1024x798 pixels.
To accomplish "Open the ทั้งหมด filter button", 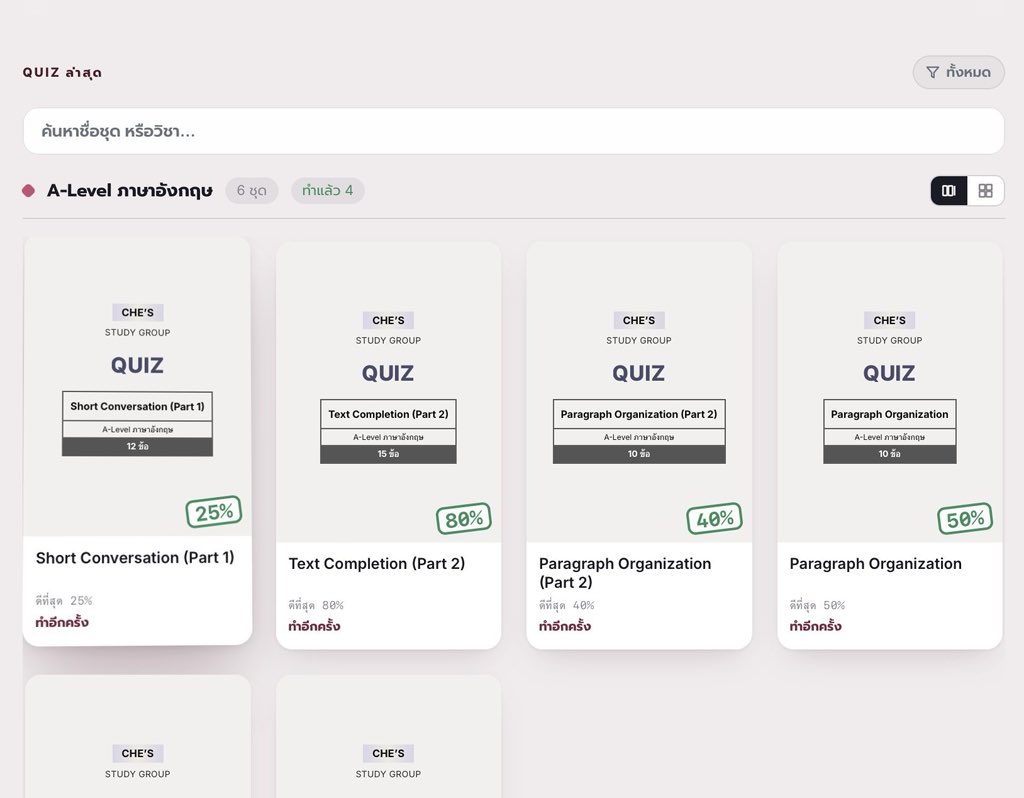I will click(958, 72).
